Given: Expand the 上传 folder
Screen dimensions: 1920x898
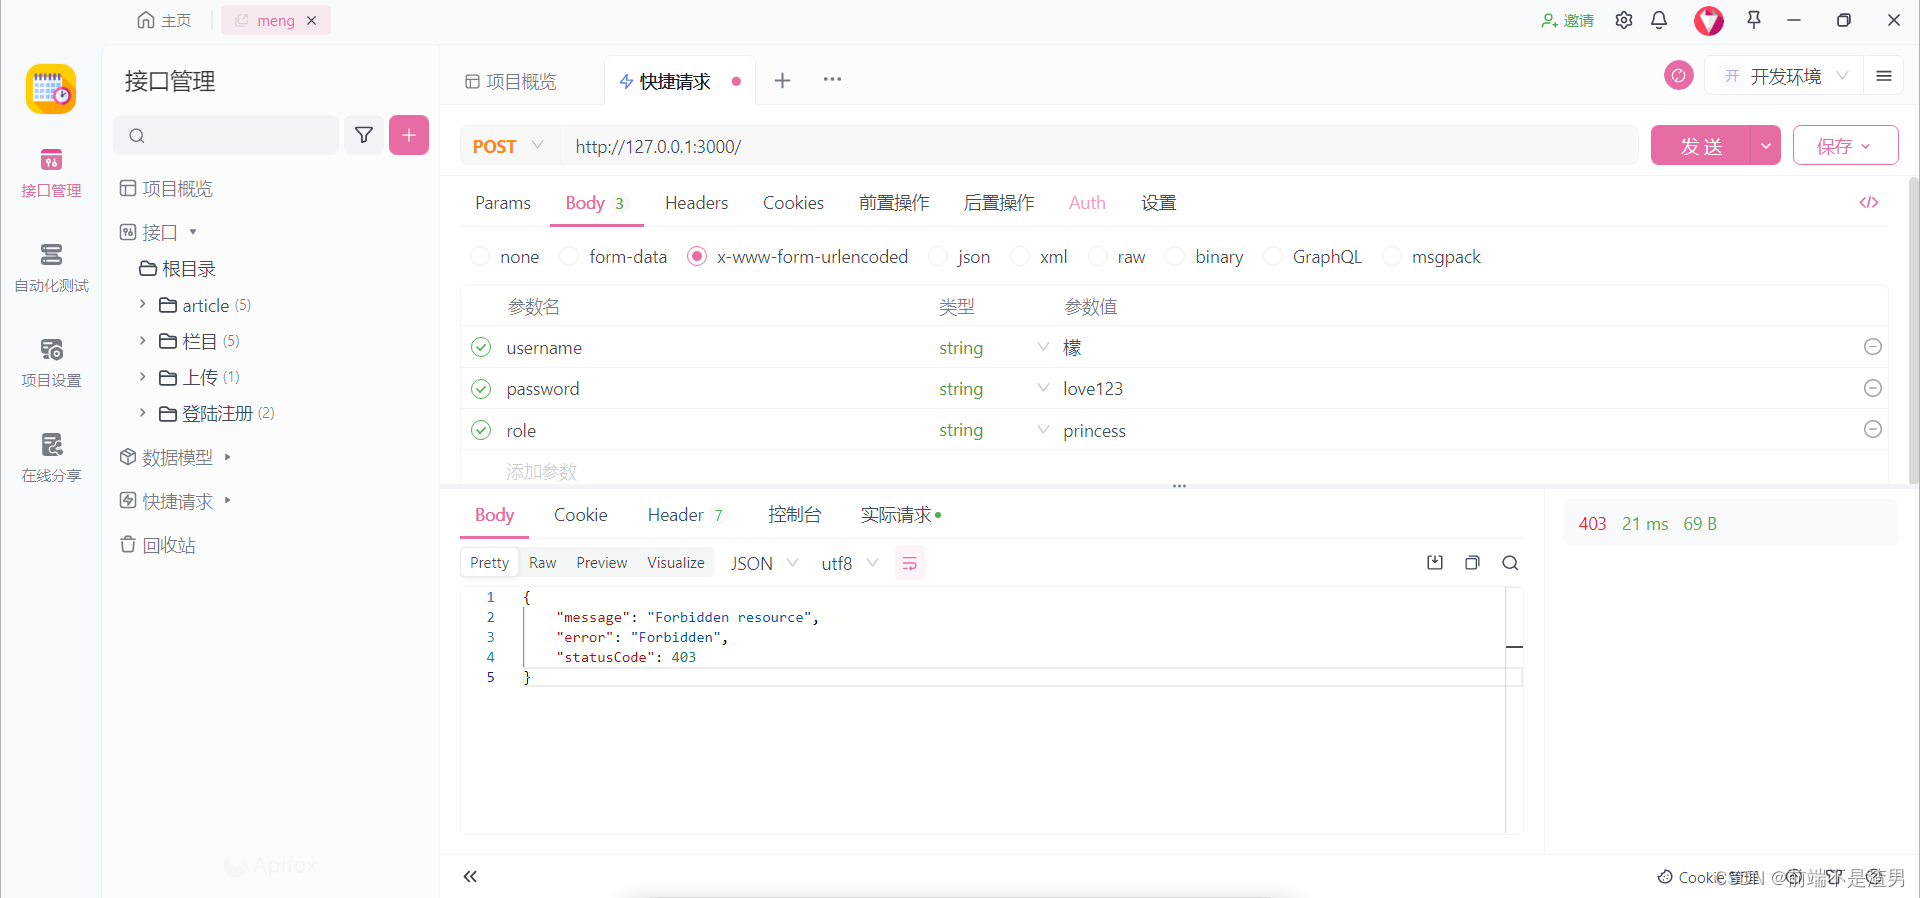Looking at the screenshot, I should pos(142,376).
